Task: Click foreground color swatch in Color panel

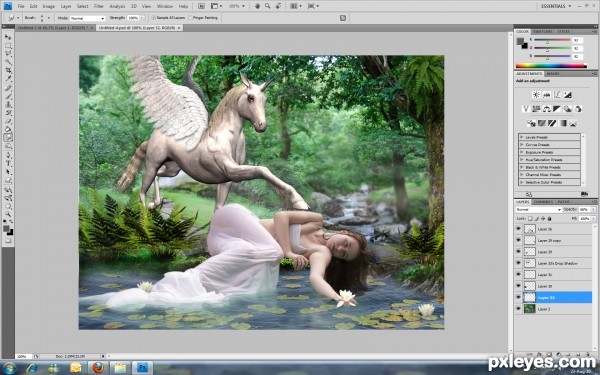Action: (x=520, y=41)
